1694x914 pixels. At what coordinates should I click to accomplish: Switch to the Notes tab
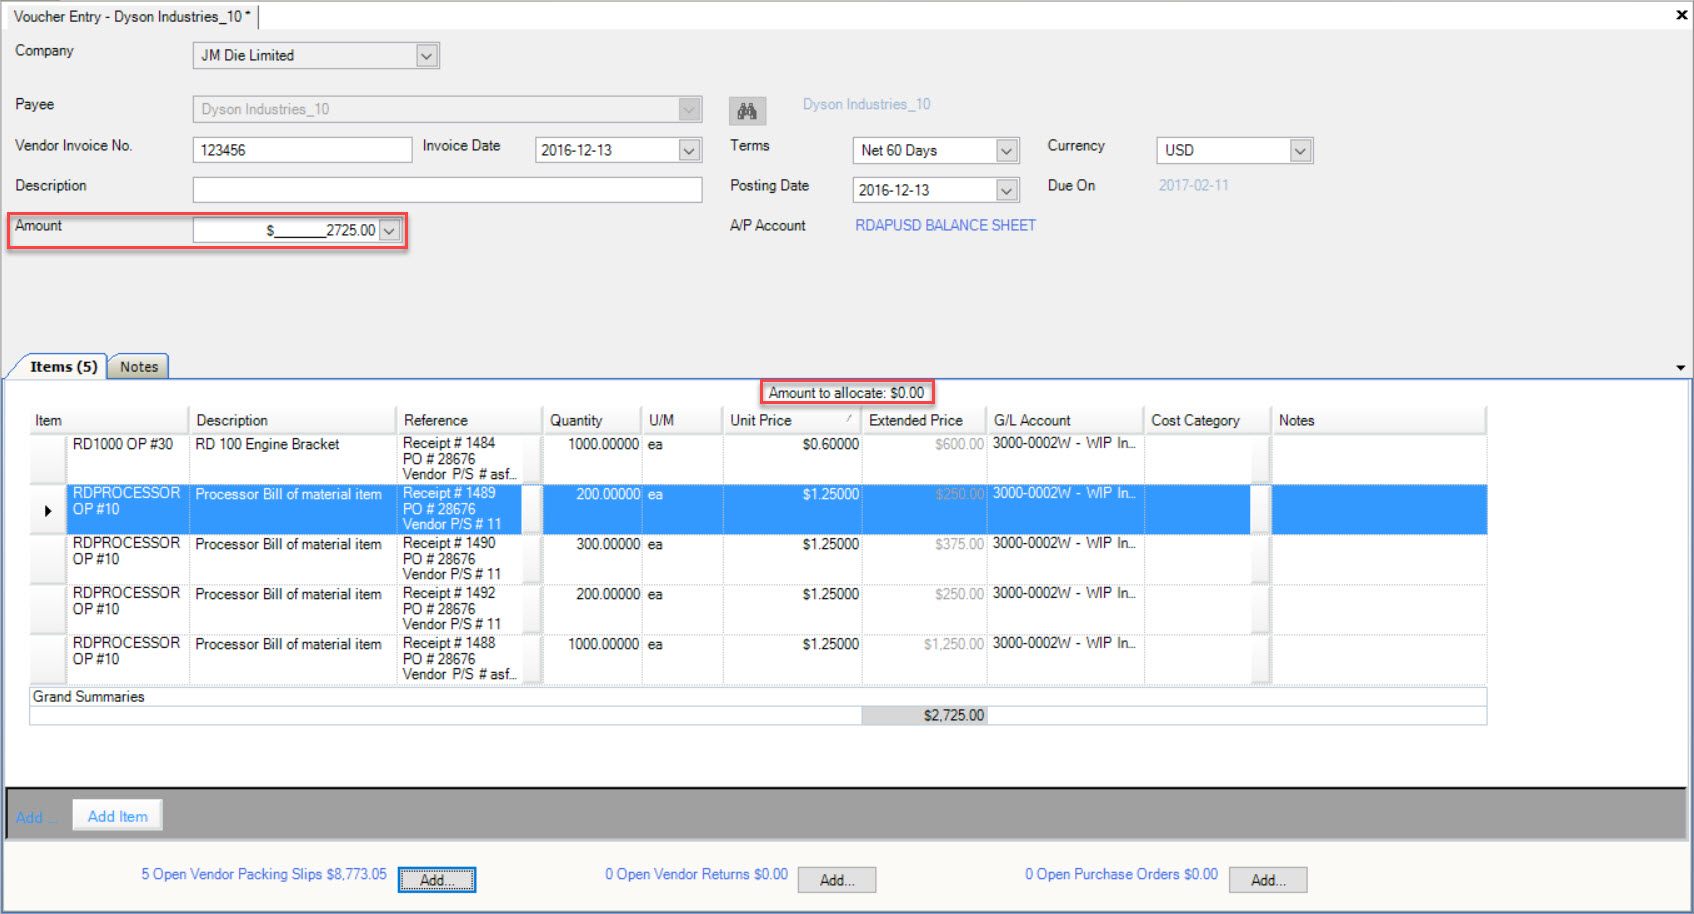tap(139, 367)
